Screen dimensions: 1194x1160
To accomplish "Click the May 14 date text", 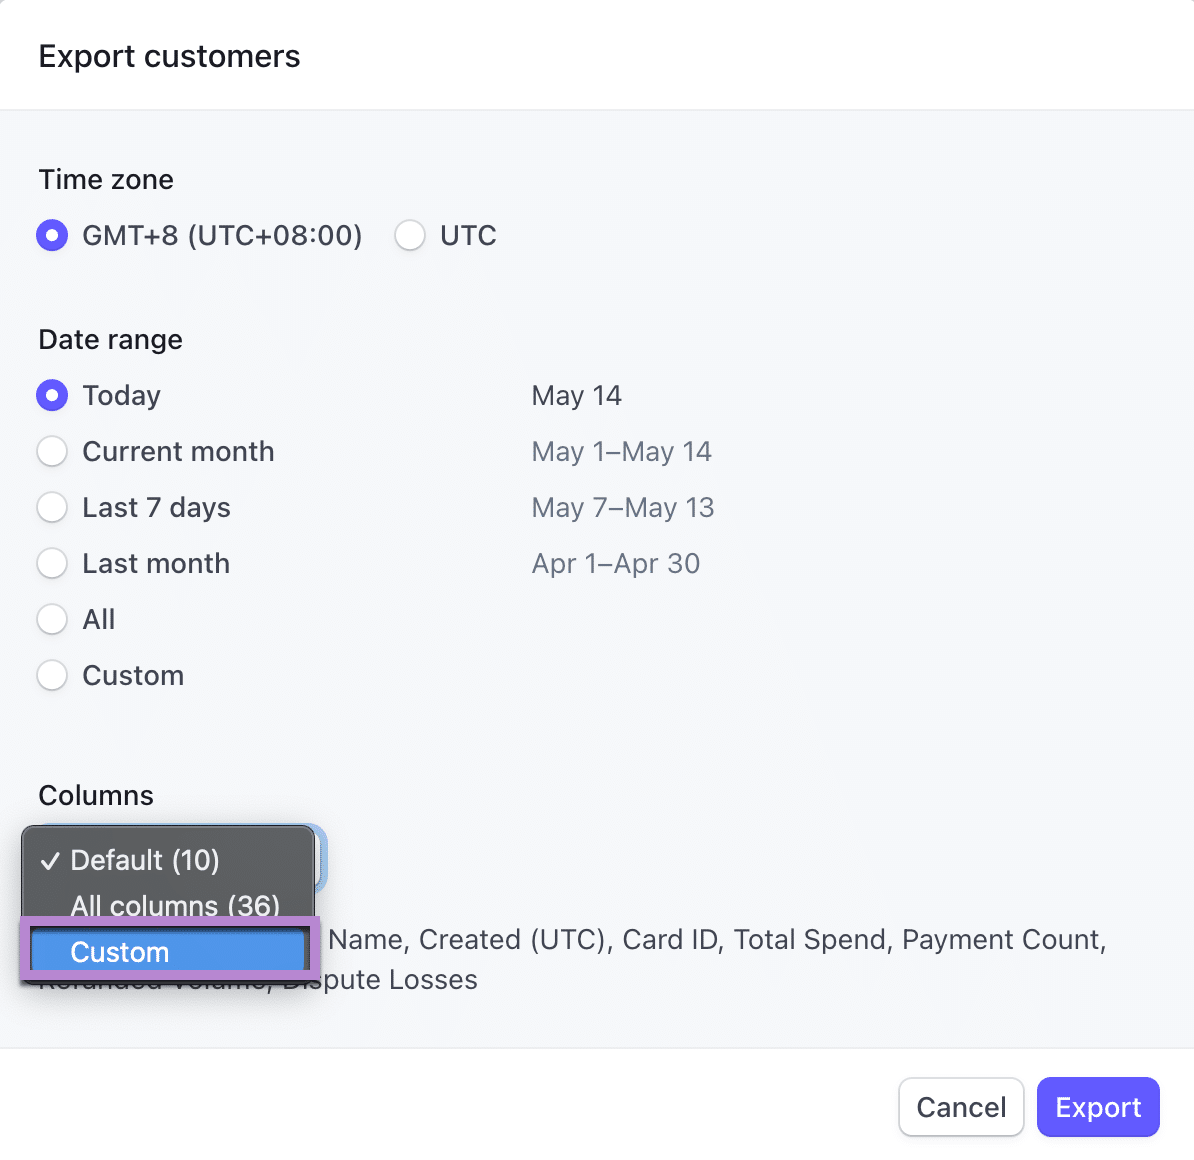I will pyautogui.click(x=576, y=396).
